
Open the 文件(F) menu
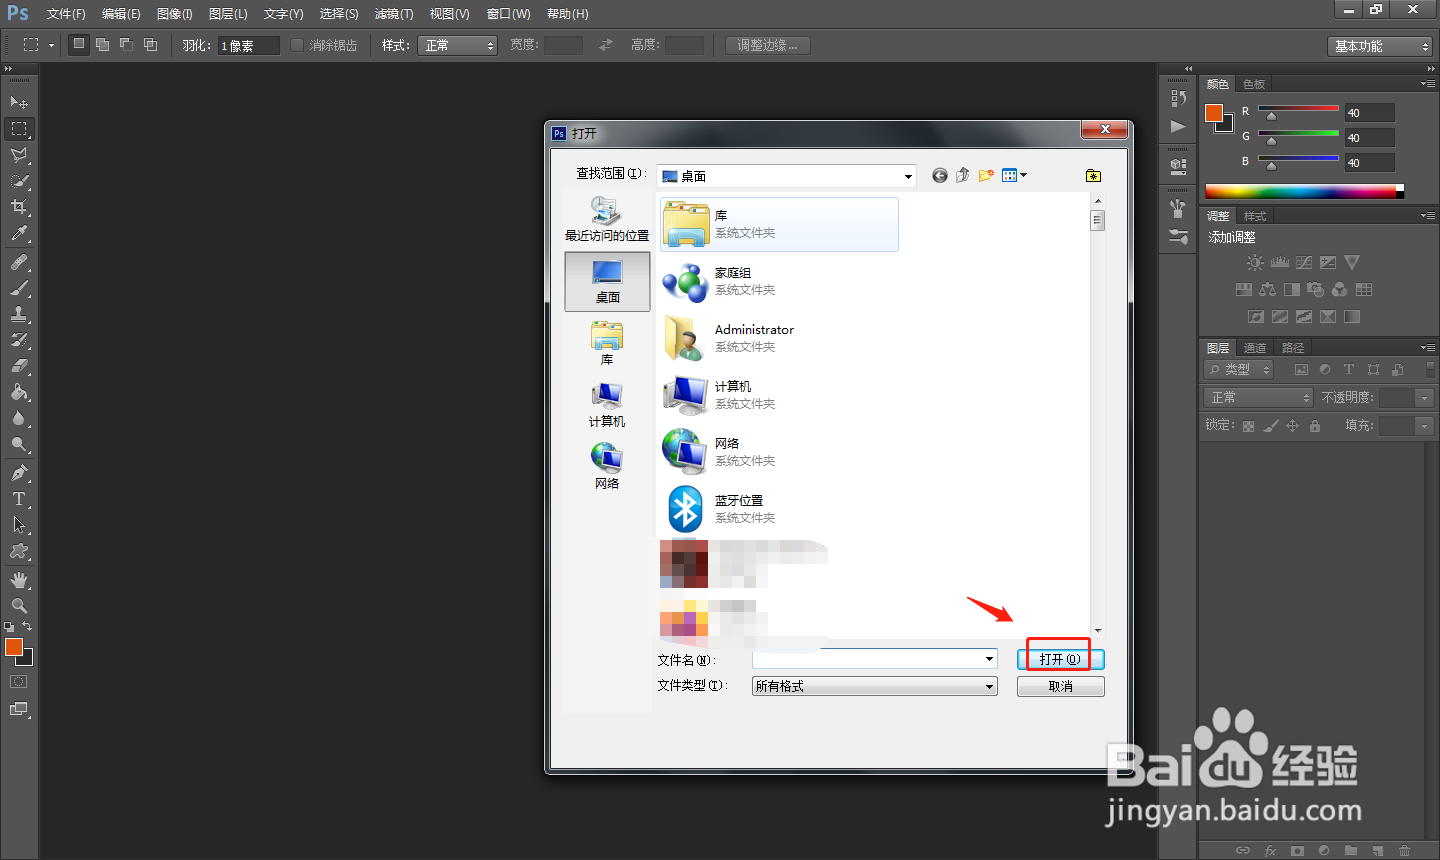[66, 14]
